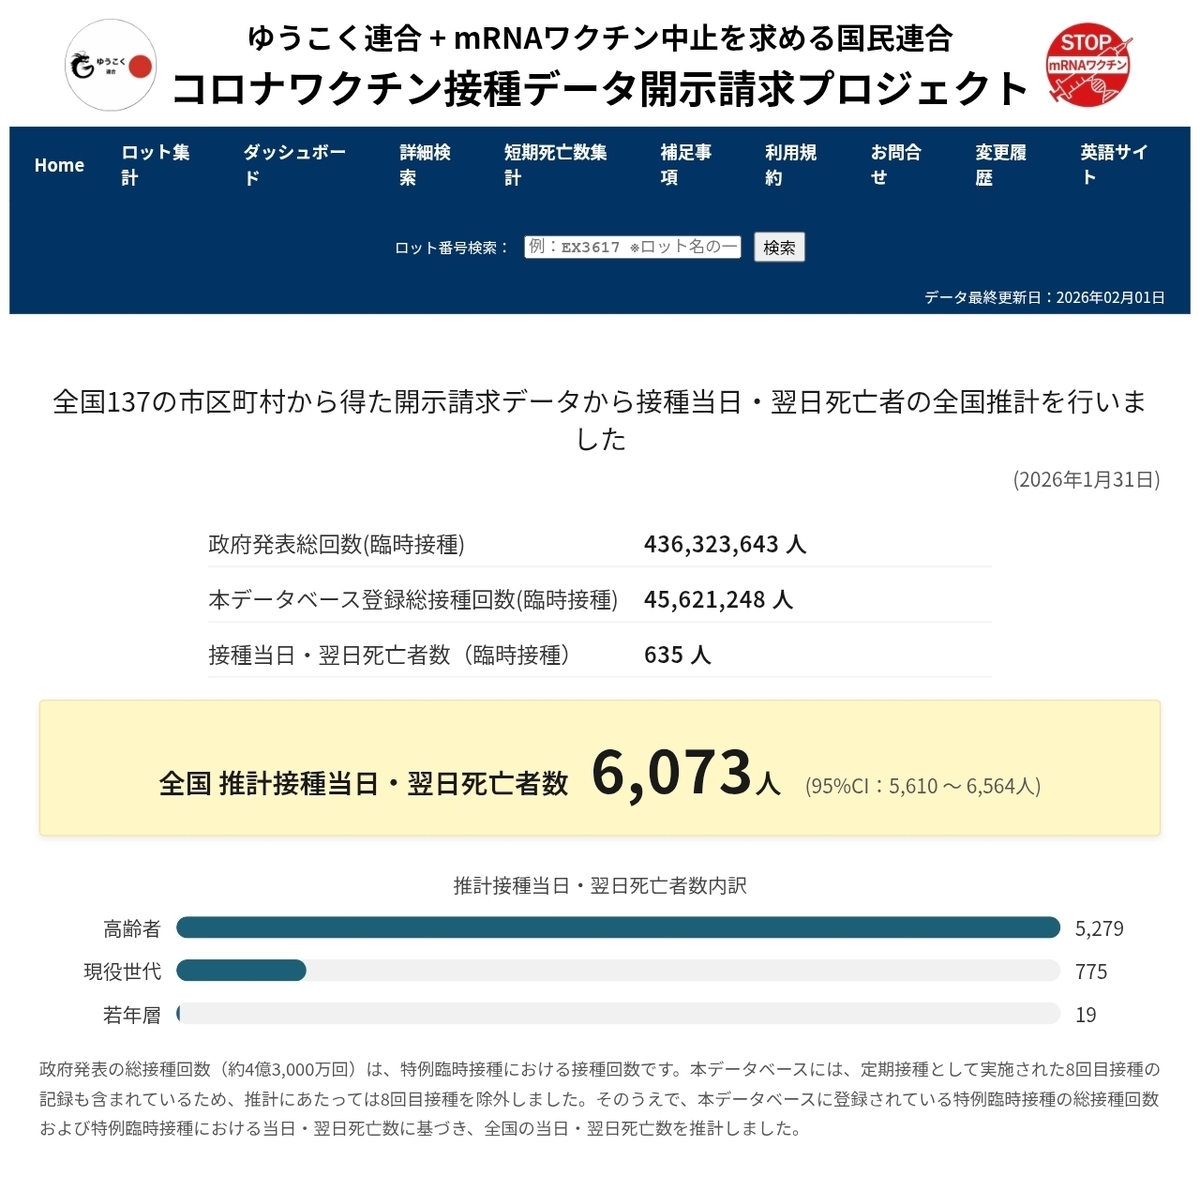Click the コロナワクチン接種データ開示請求プロジェクト title
This screenshot has width=1200, height=1191.
click(600, 89)
